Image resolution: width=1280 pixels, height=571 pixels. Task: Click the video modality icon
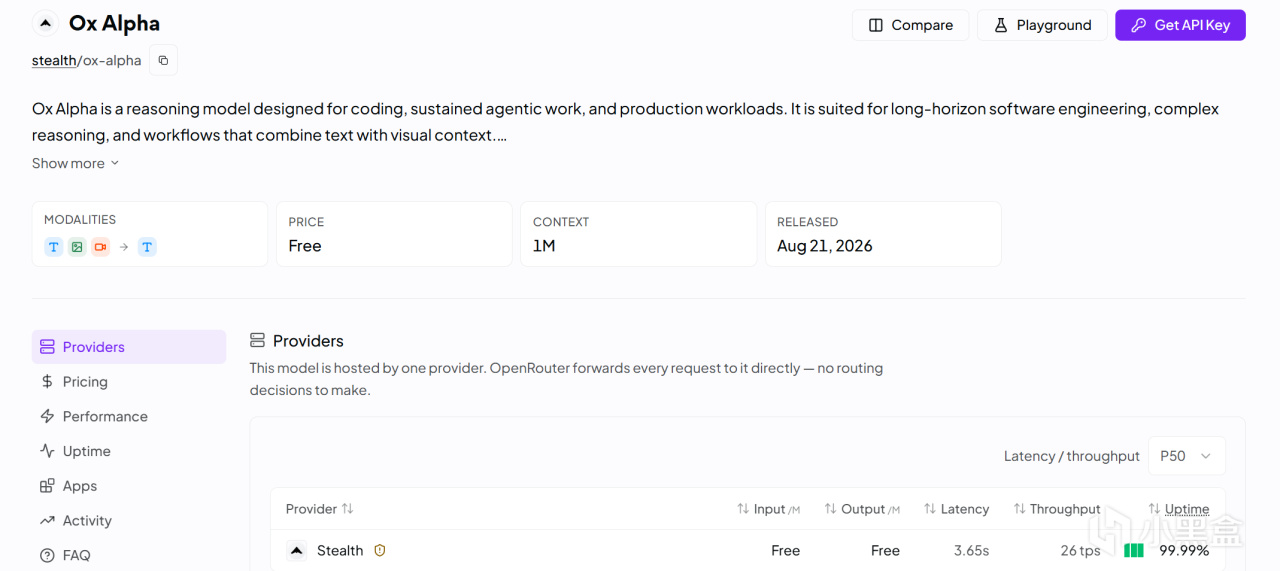tap(100, 247)
